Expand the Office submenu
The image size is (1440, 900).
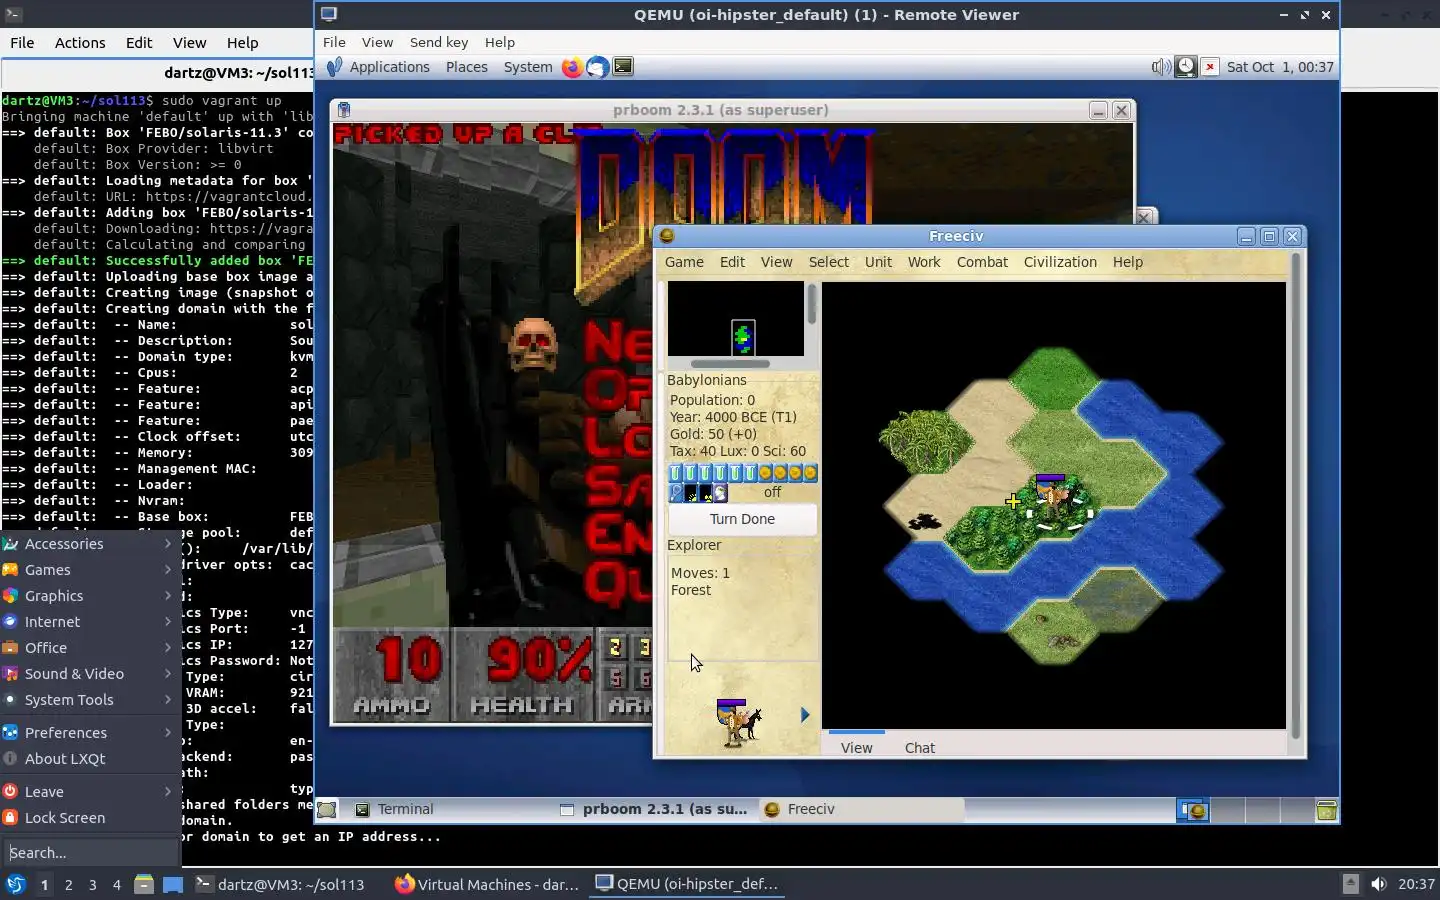coord(89,648)
